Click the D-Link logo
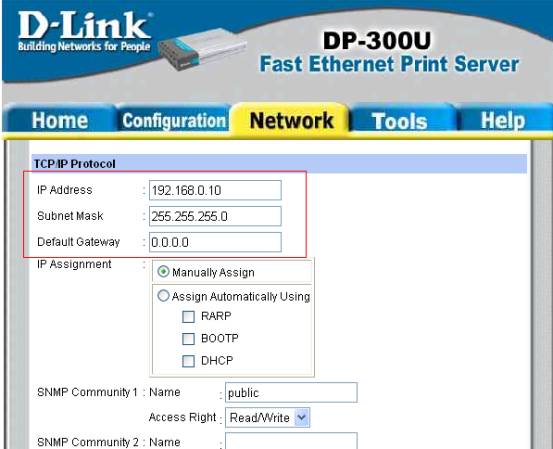This screenshot has height=449, width=553. [85, 31]
